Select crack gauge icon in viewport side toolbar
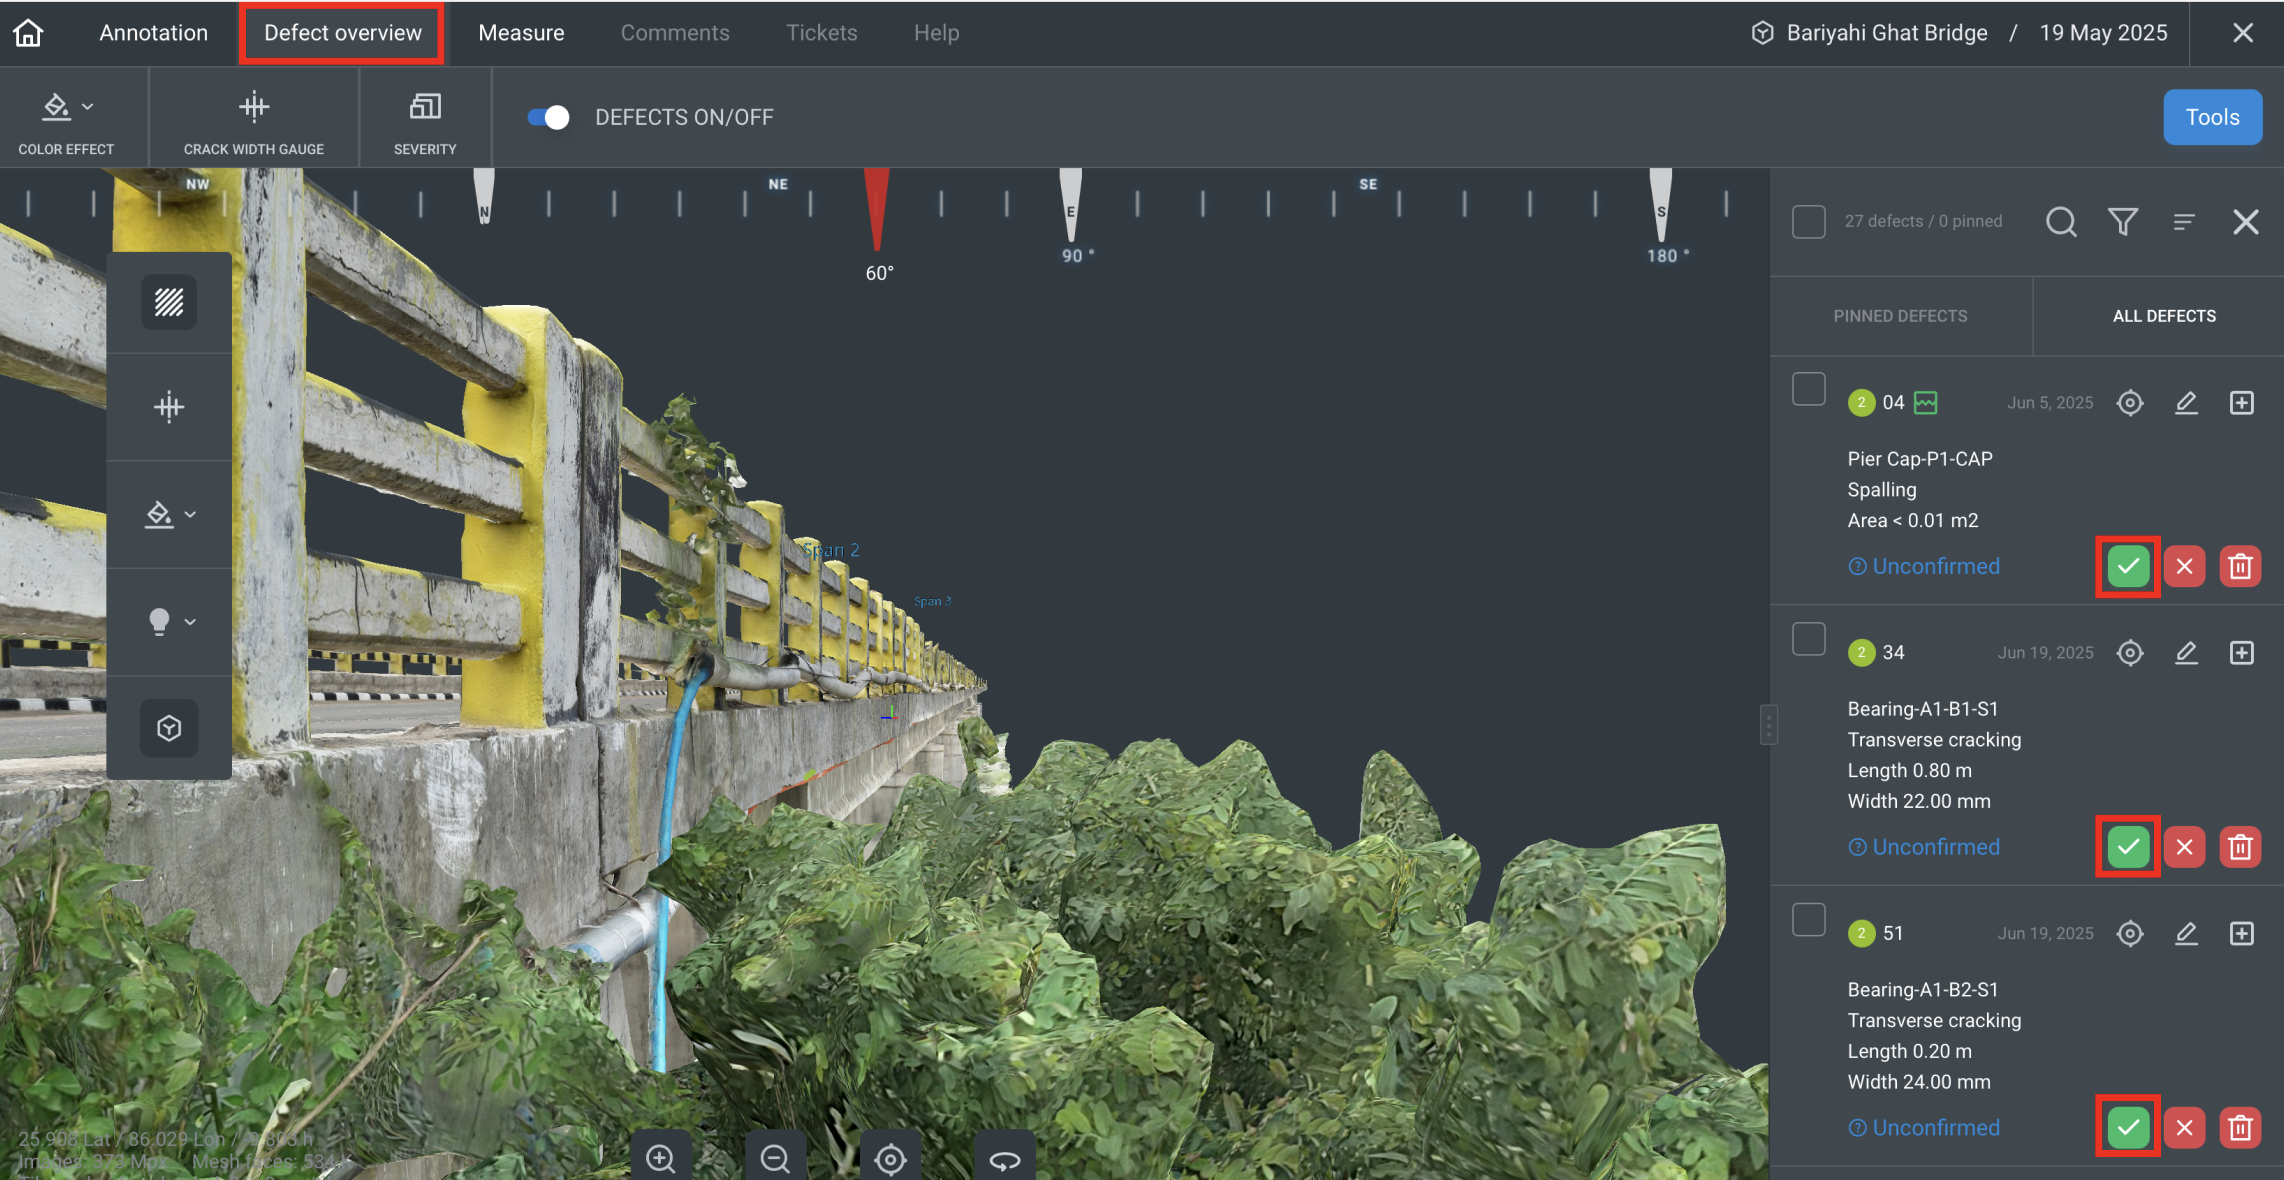This screenshot has width=2284, height=1180. (x=169, y=407)
